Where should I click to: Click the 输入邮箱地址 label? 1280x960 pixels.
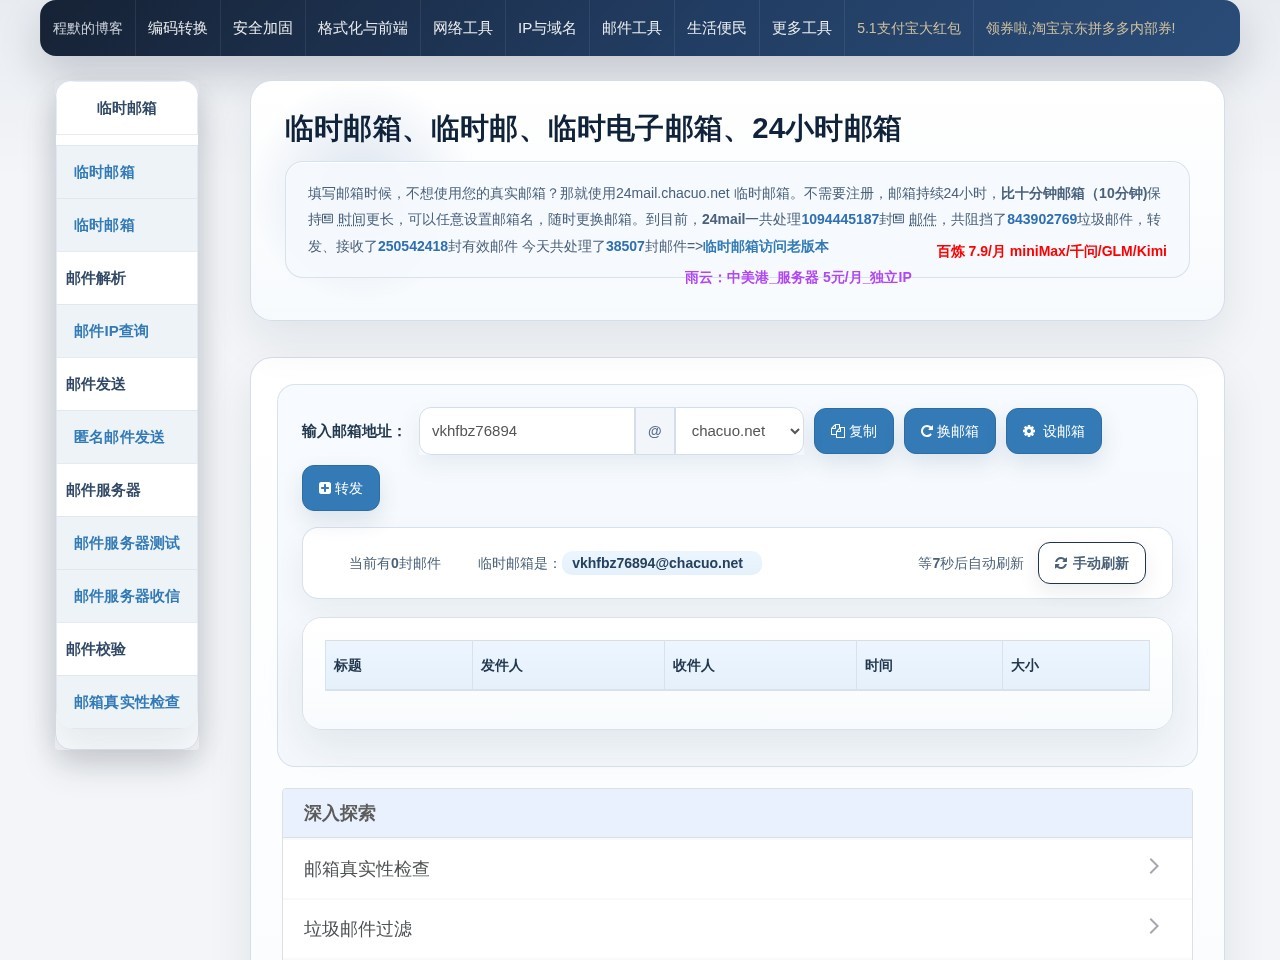tap(353, 431)
